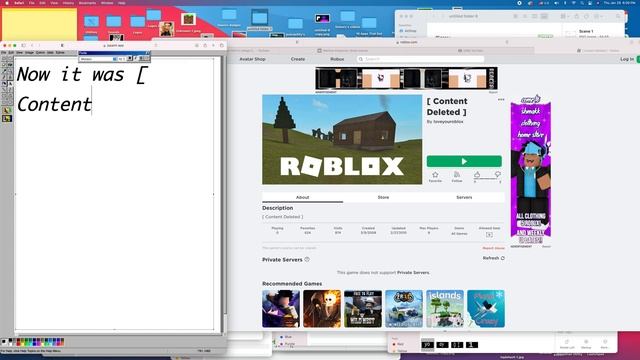
Task: Click the Private Servers help icon
Action: 307,259
